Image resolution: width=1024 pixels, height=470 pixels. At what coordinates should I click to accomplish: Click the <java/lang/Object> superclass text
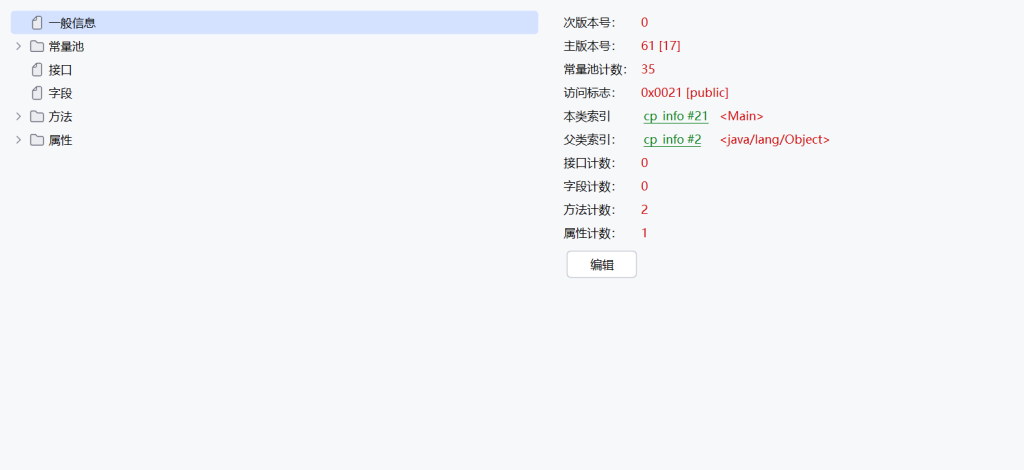click(x=774, y=140)
